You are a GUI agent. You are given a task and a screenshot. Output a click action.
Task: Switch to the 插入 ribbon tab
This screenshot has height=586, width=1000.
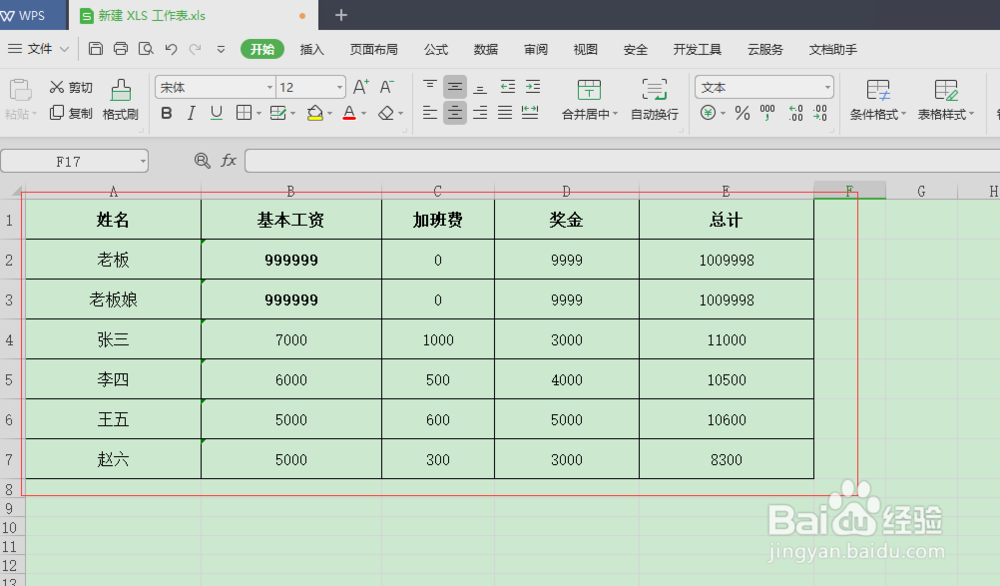(311, 48)
